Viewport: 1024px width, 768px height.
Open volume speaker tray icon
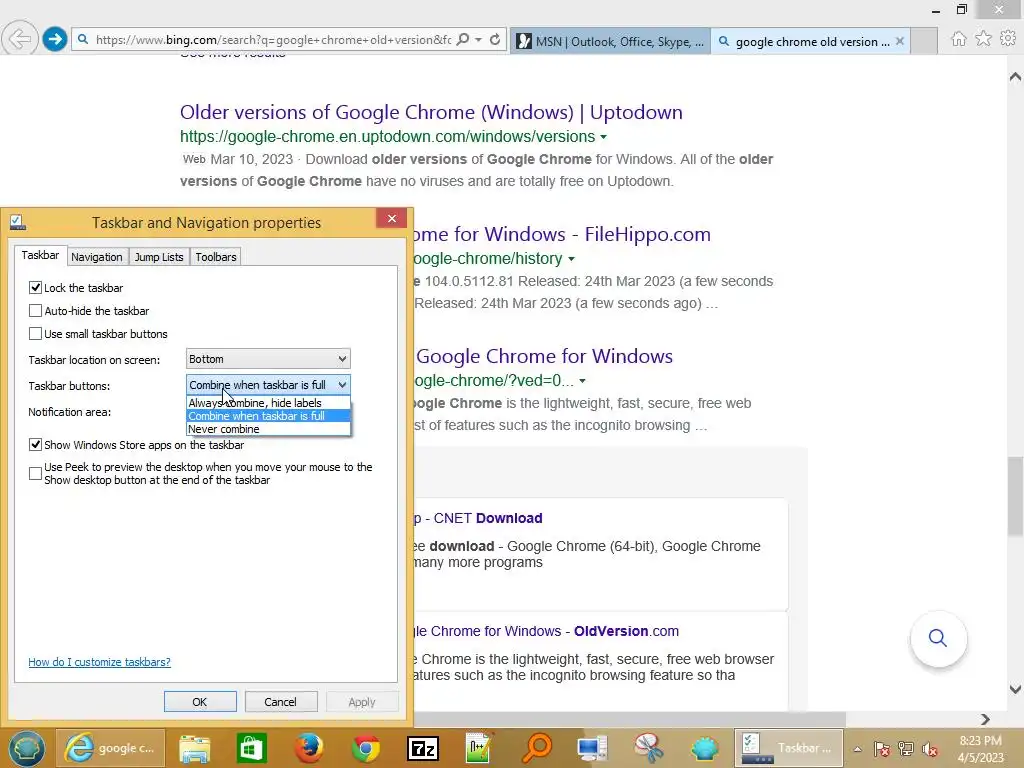point(930,749)
